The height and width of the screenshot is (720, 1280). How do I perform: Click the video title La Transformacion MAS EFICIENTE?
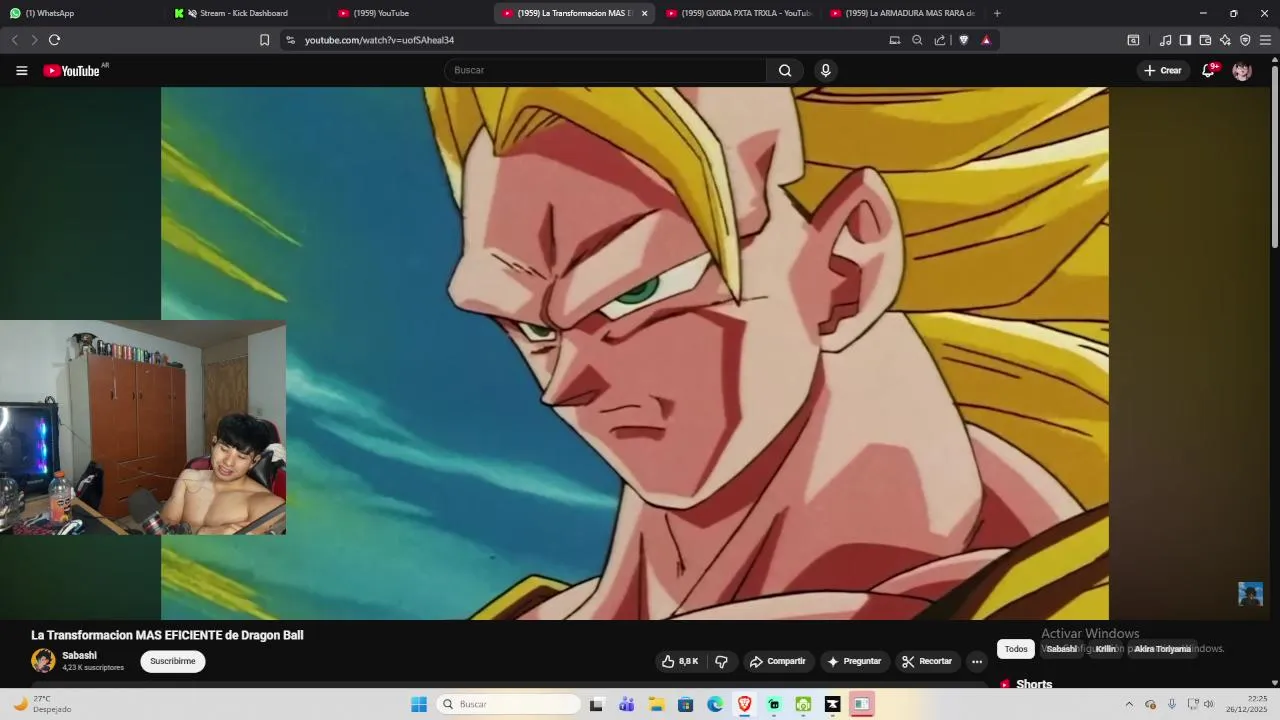pyautogui.click(x=167, y=635)
